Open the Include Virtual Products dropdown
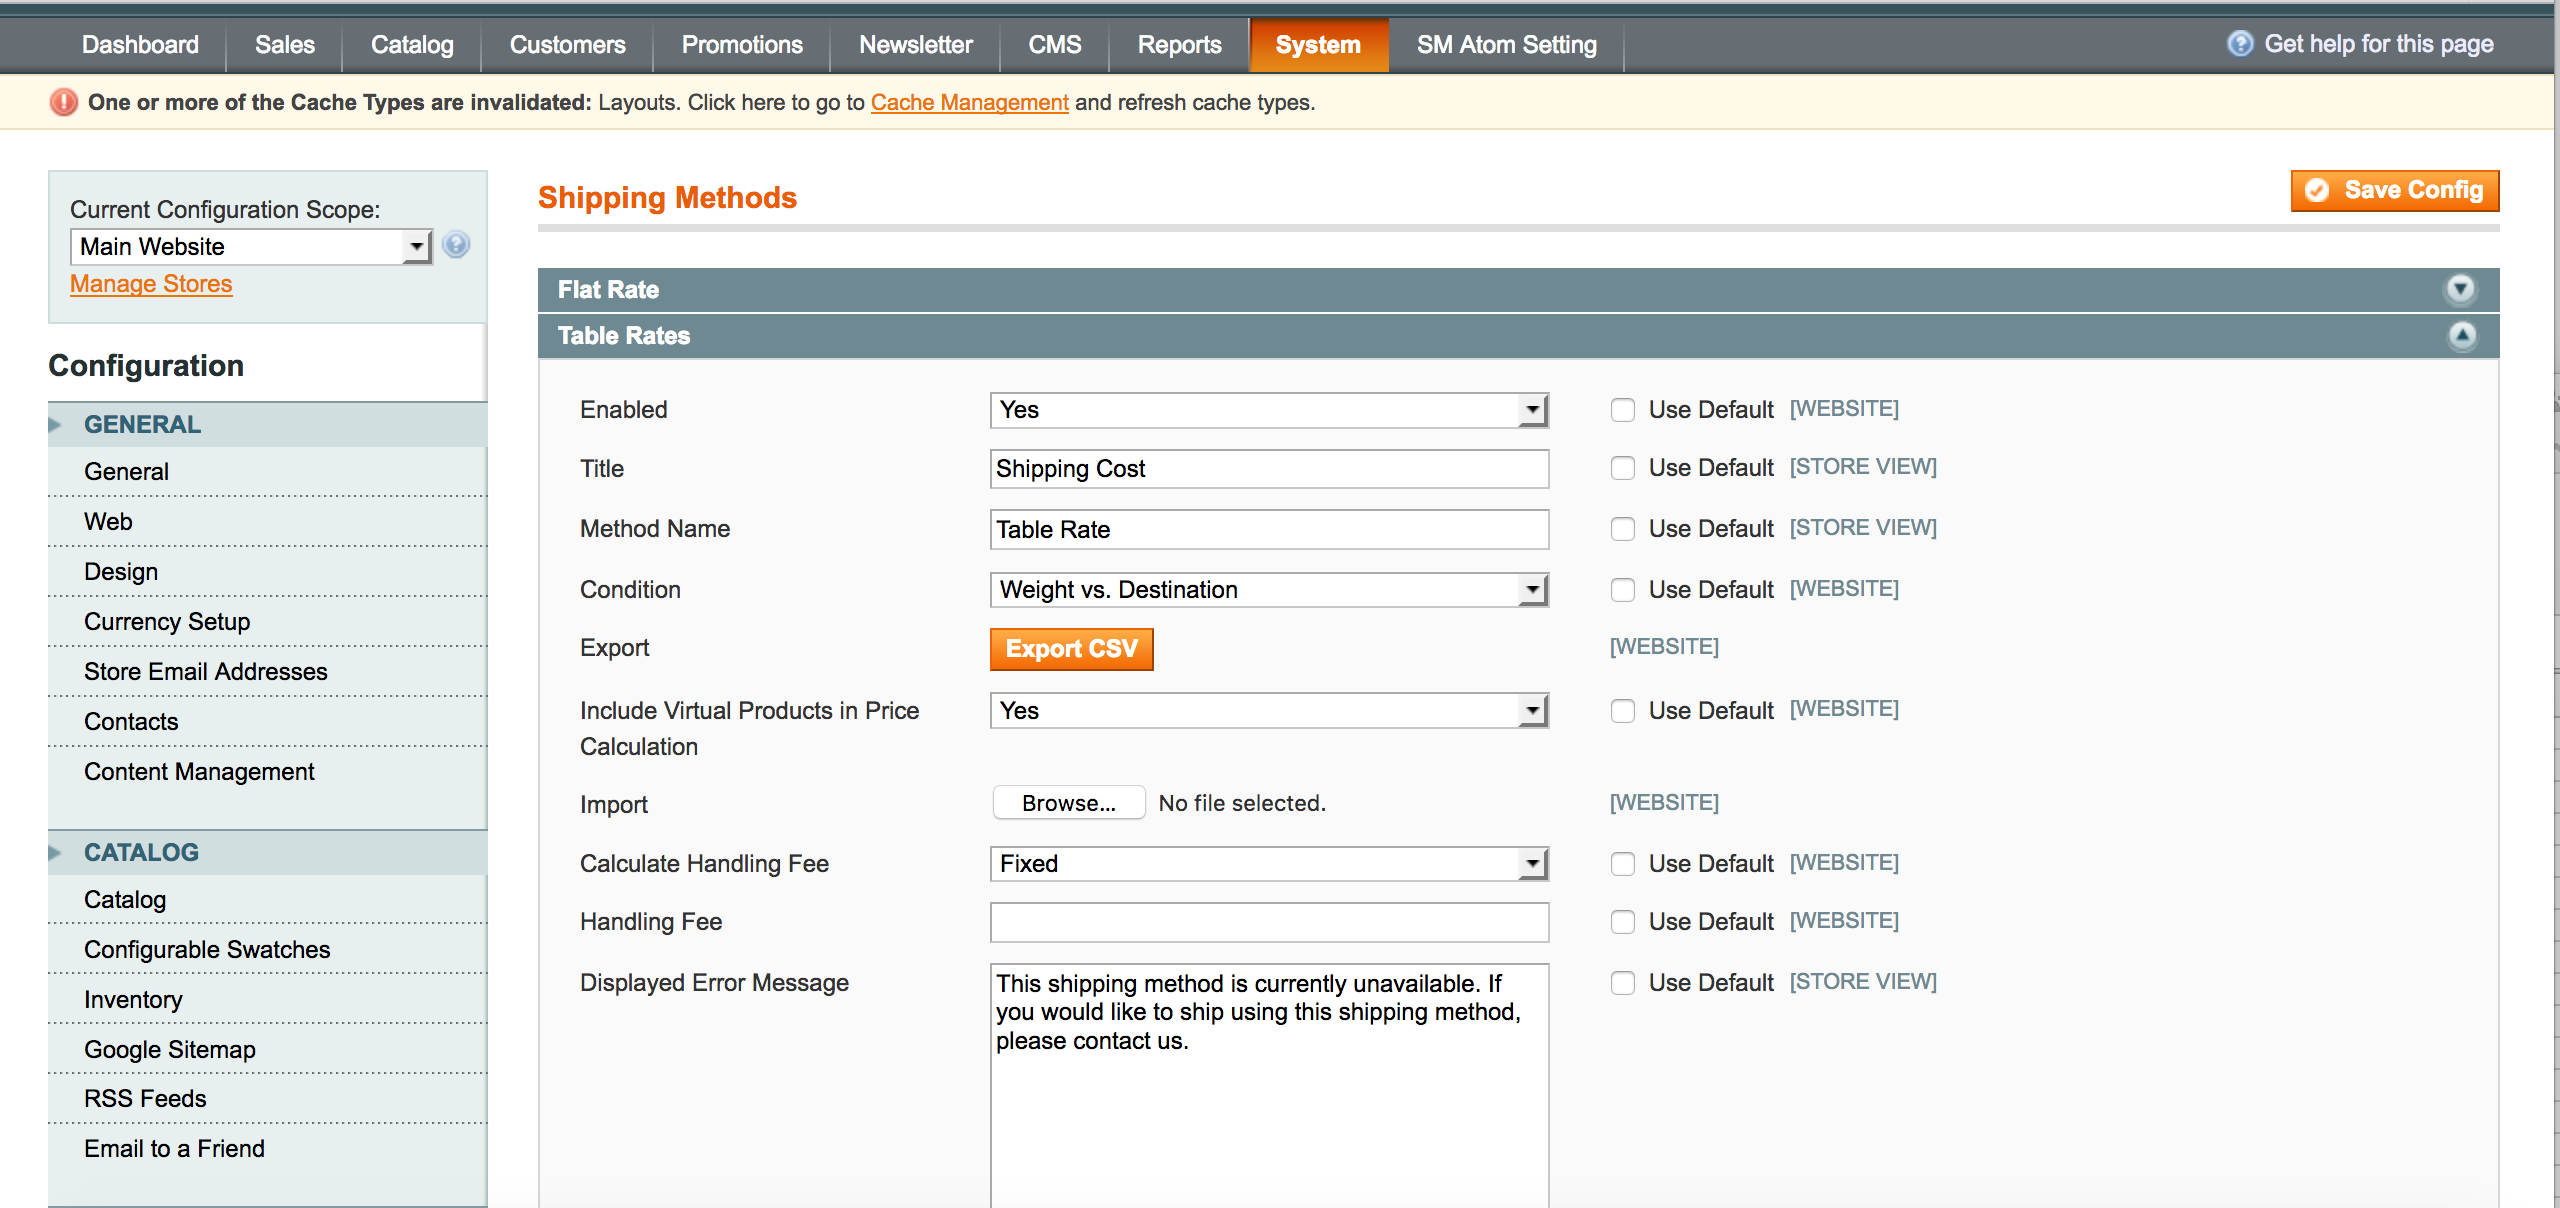The height and width of the screenshot is (1208, 2560). [1269, 711]
